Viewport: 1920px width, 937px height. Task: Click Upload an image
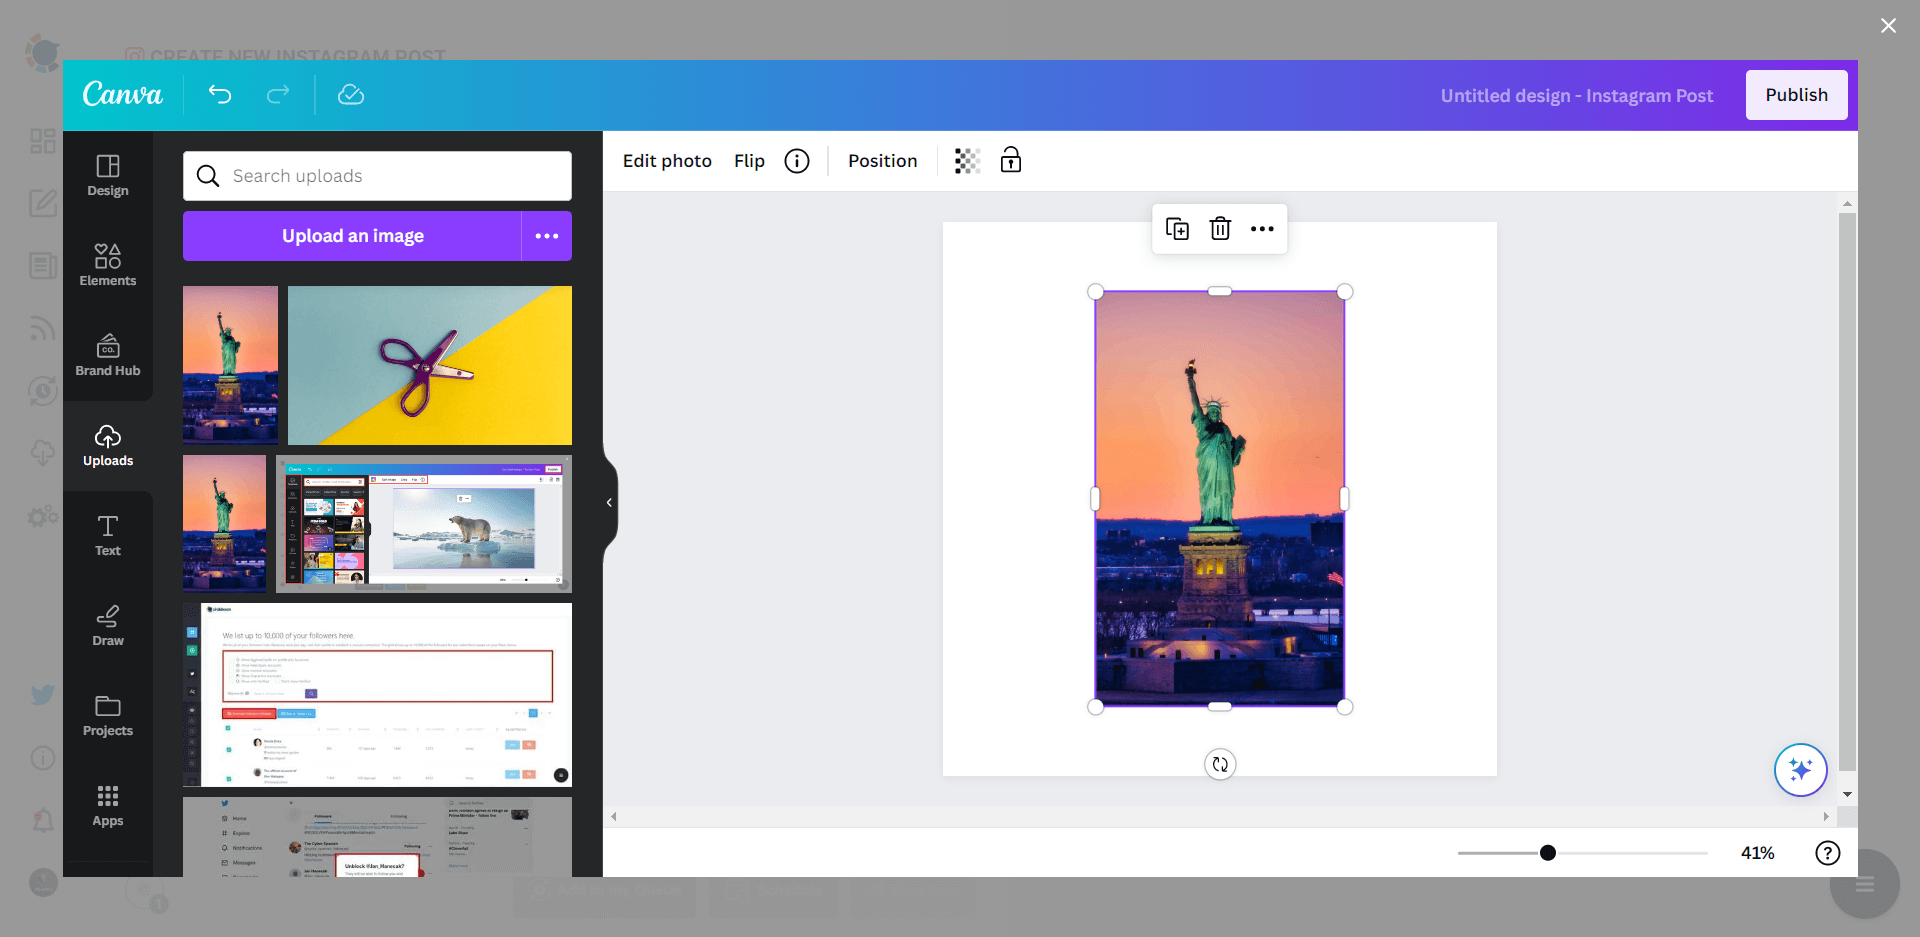(352, 236)
